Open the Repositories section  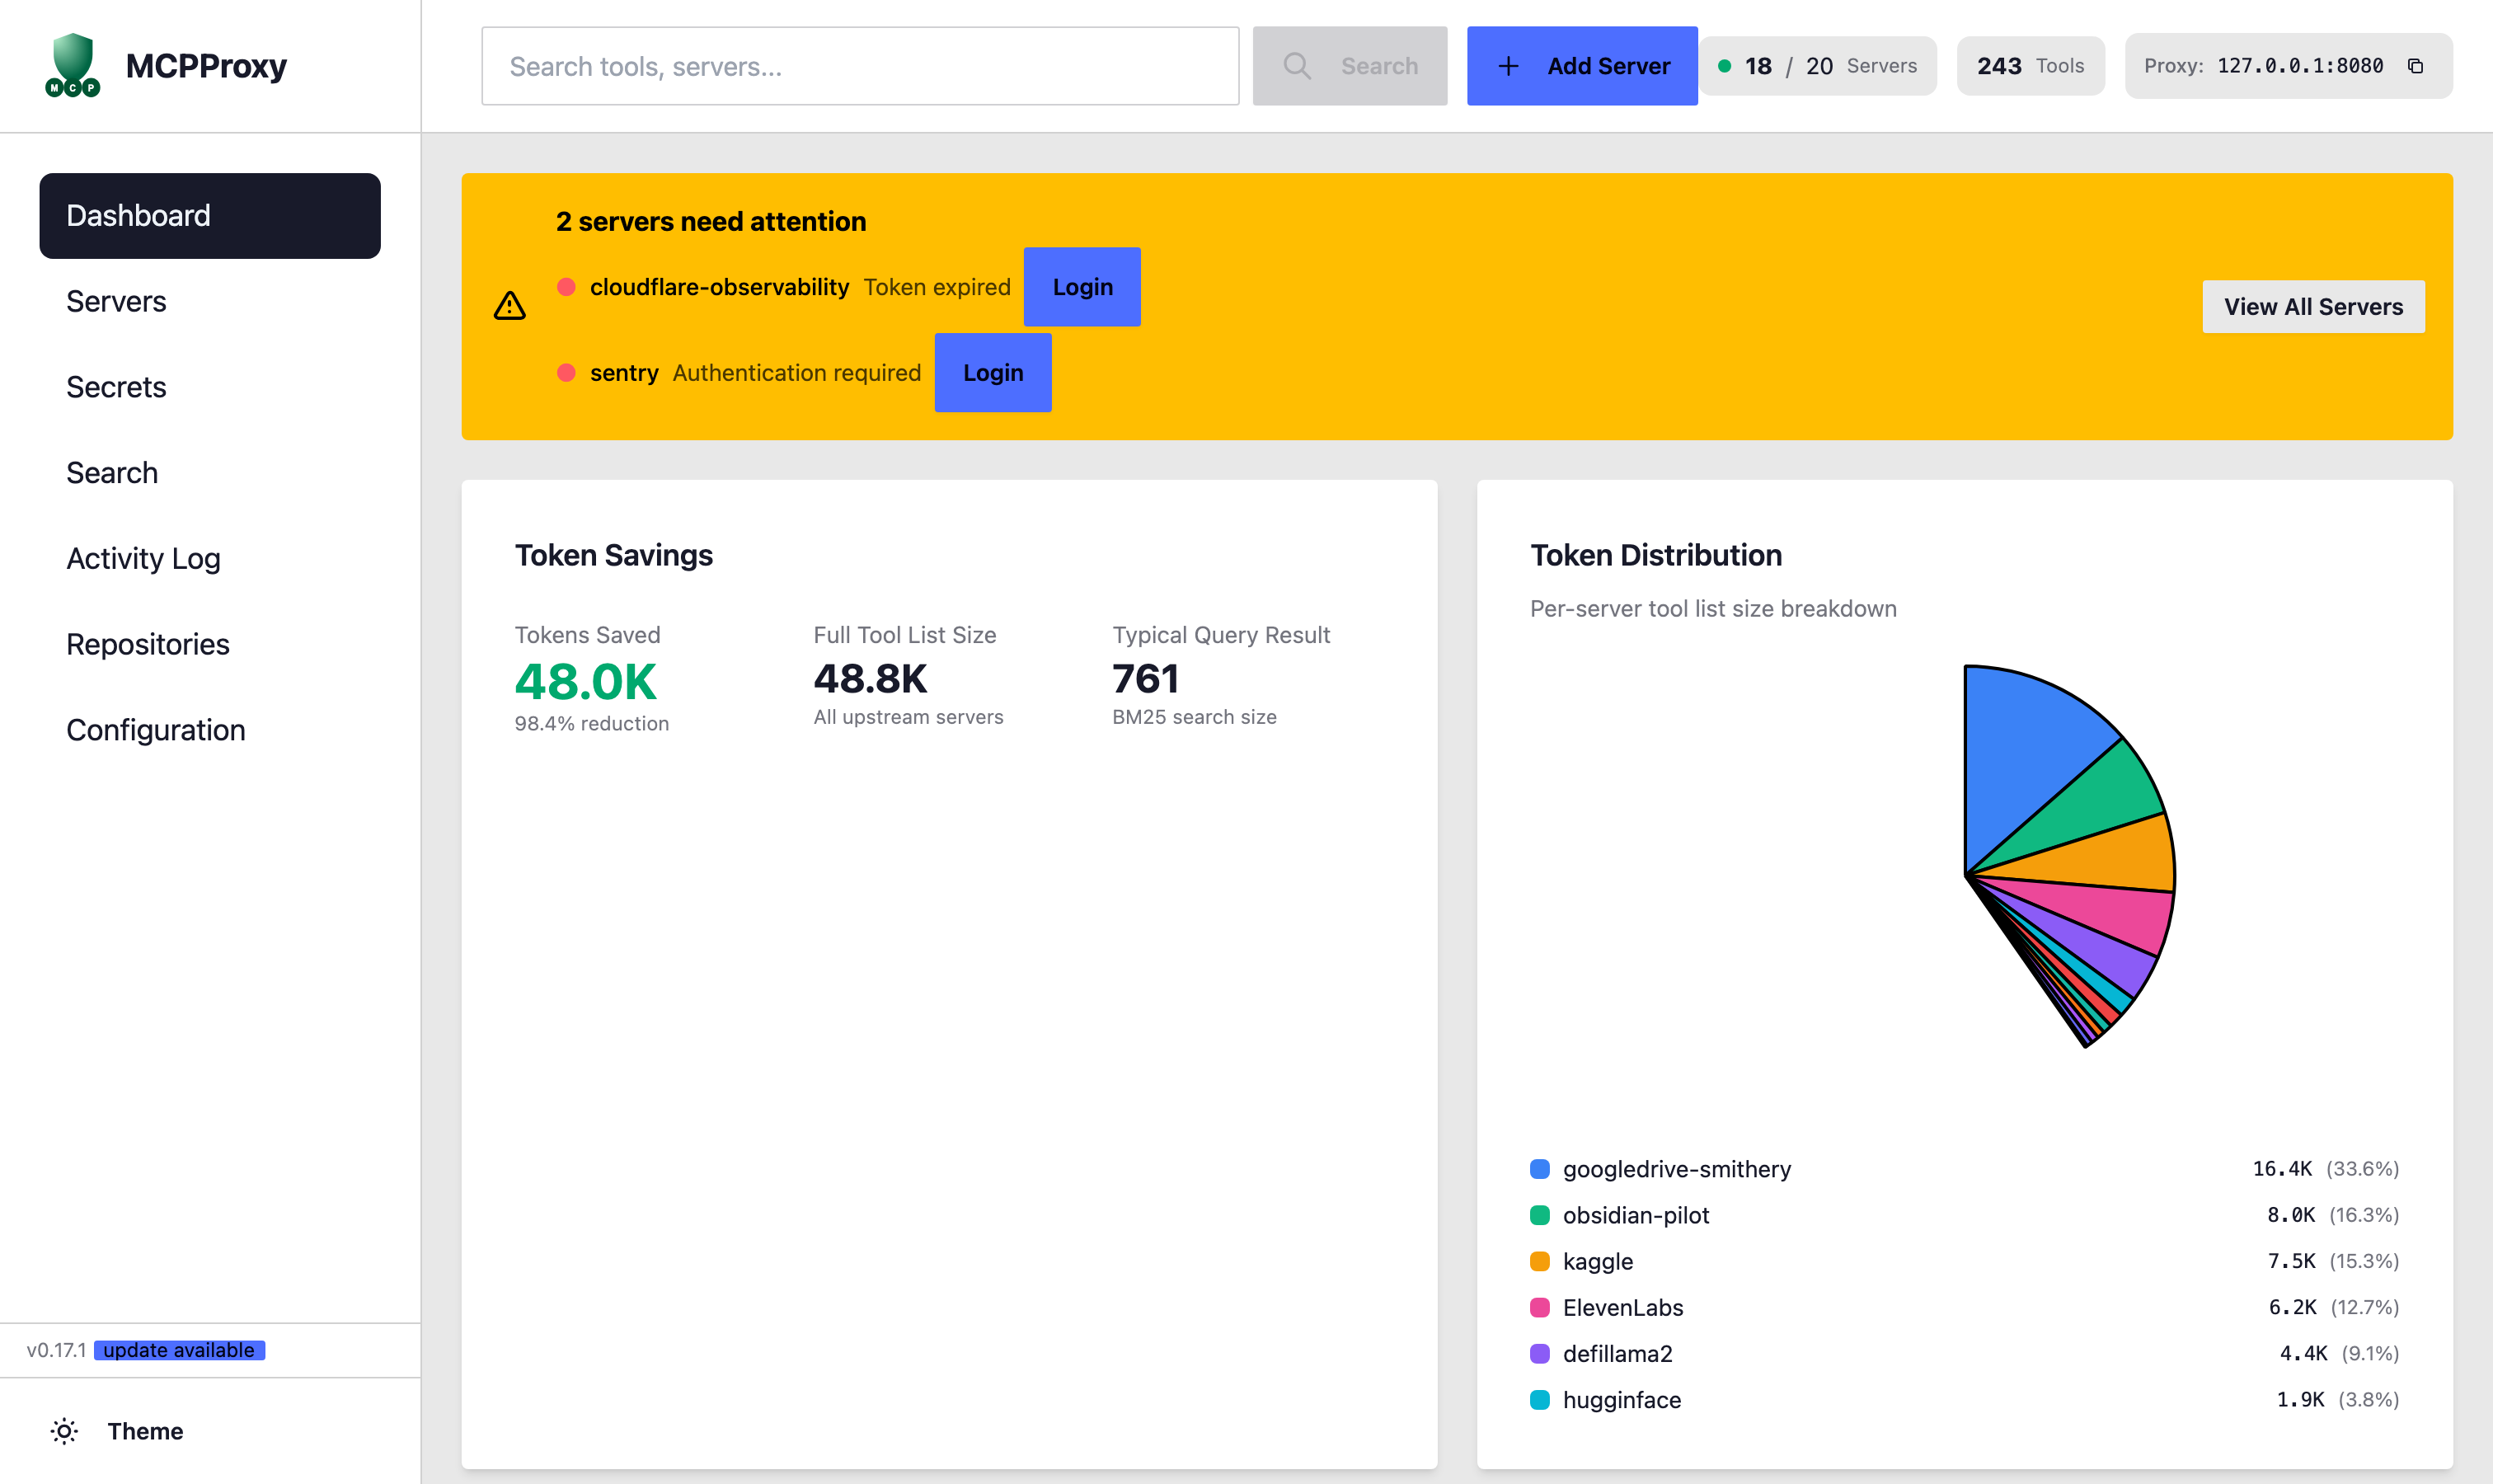[148, 644]
